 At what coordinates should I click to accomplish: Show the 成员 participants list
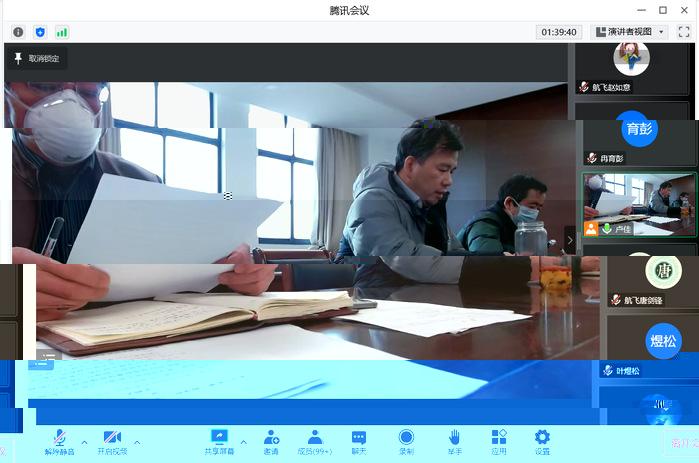tap(315, 441)
